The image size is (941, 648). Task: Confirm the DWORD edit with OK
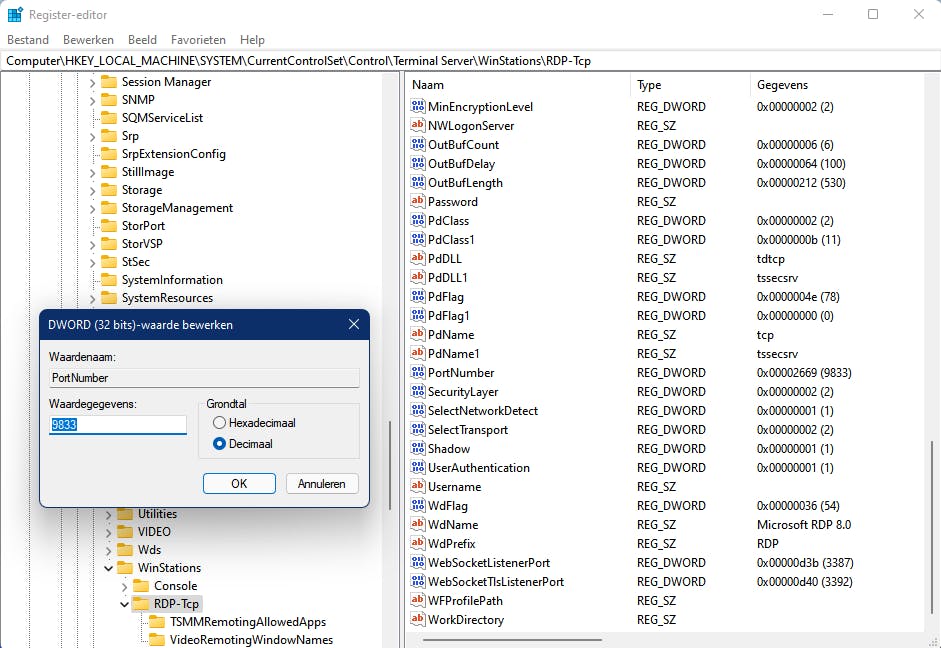(x=239, y=484)
